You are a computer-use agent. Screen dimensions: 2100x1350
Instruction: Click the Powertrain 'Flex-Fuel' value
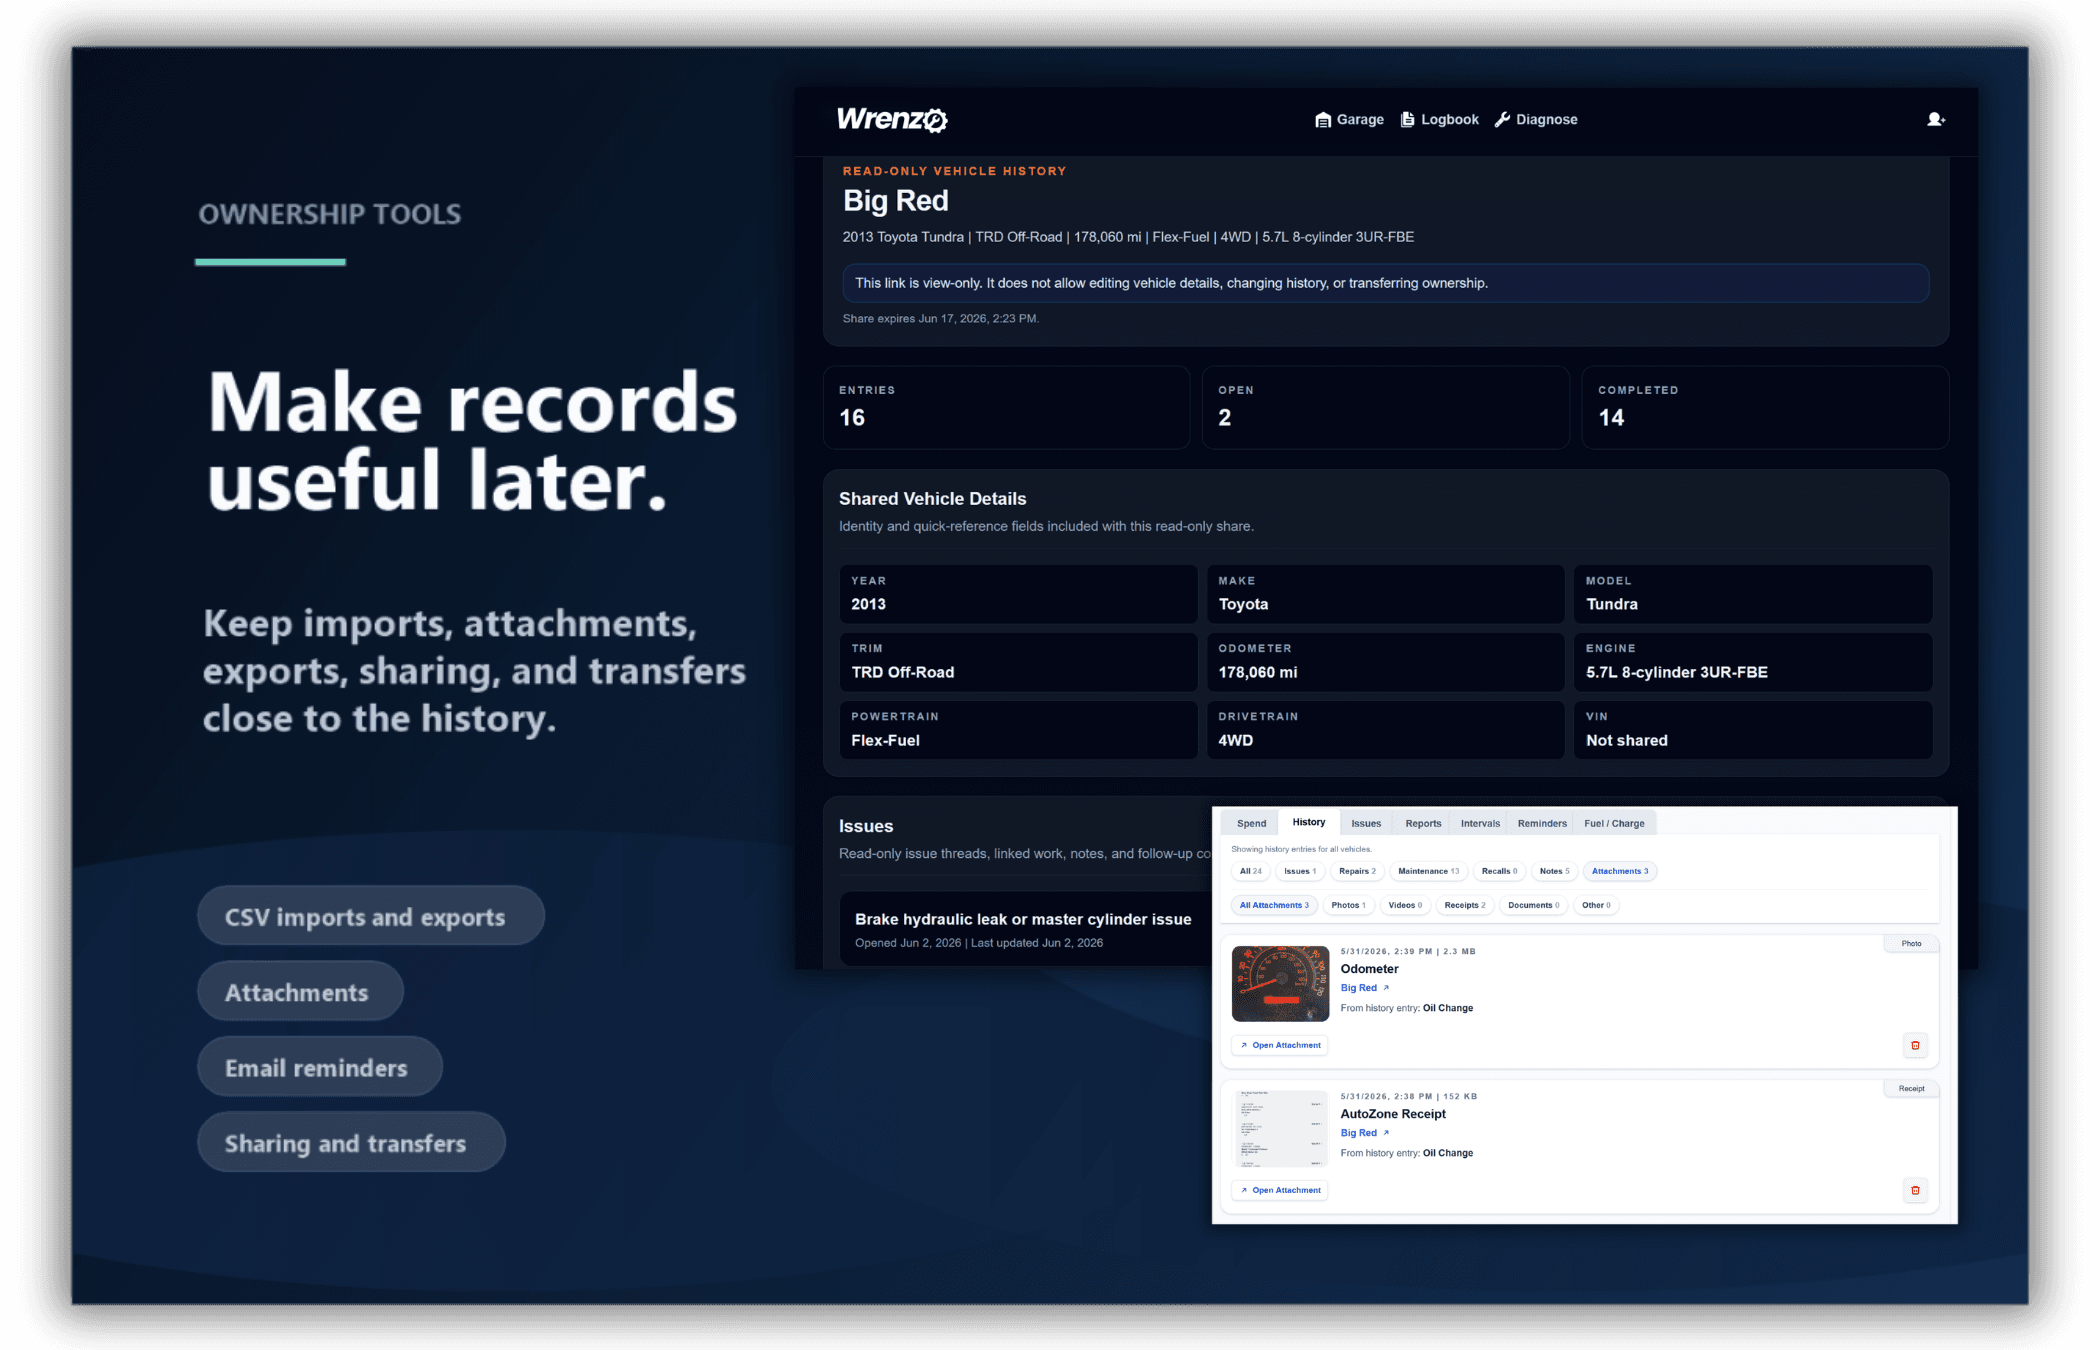(885, 740)
